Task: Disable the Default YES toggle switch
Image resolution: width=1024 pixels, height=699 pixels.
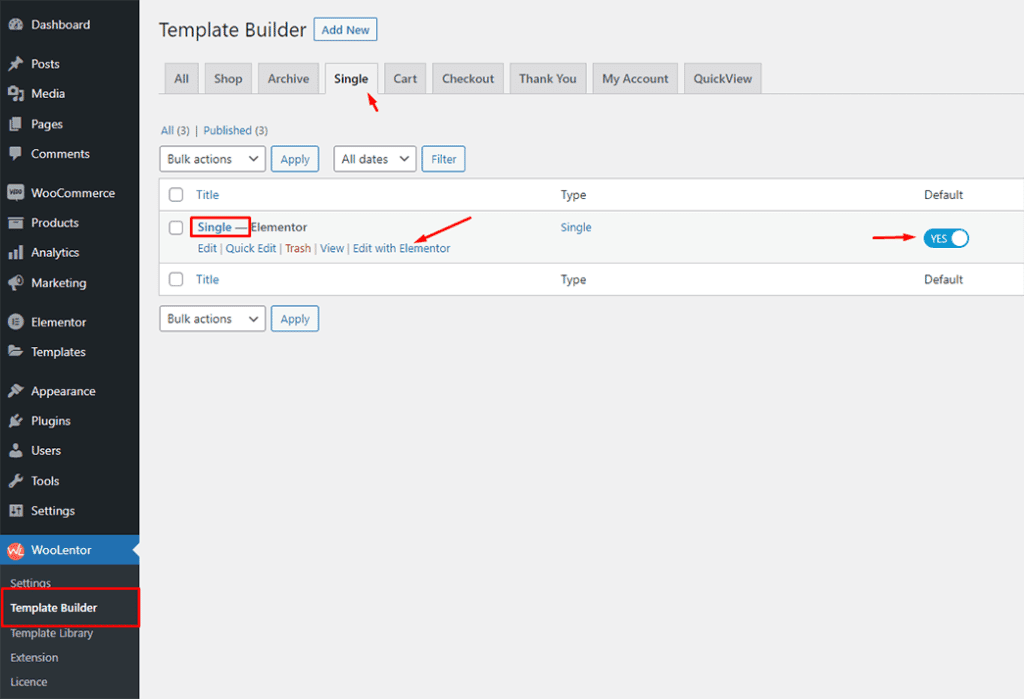Action: (946, 238)
